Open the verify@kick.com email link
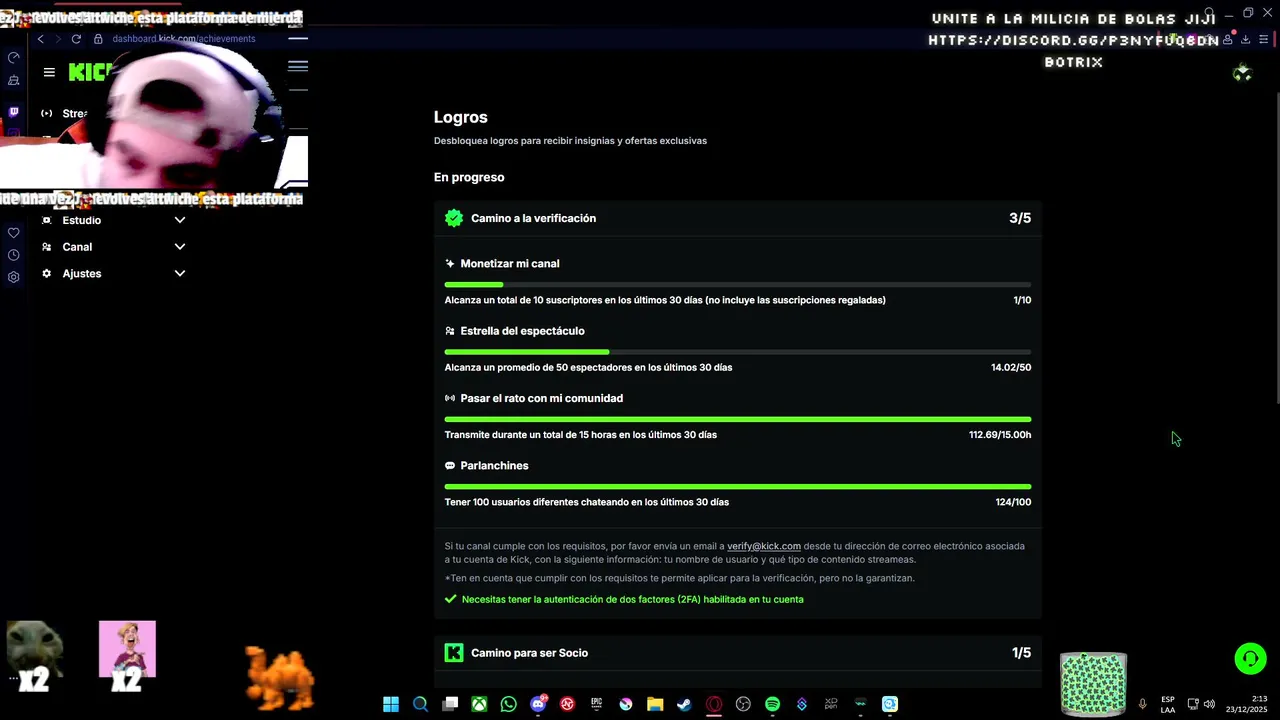This screenshot has height=720, width=1280. pos(764,546)
